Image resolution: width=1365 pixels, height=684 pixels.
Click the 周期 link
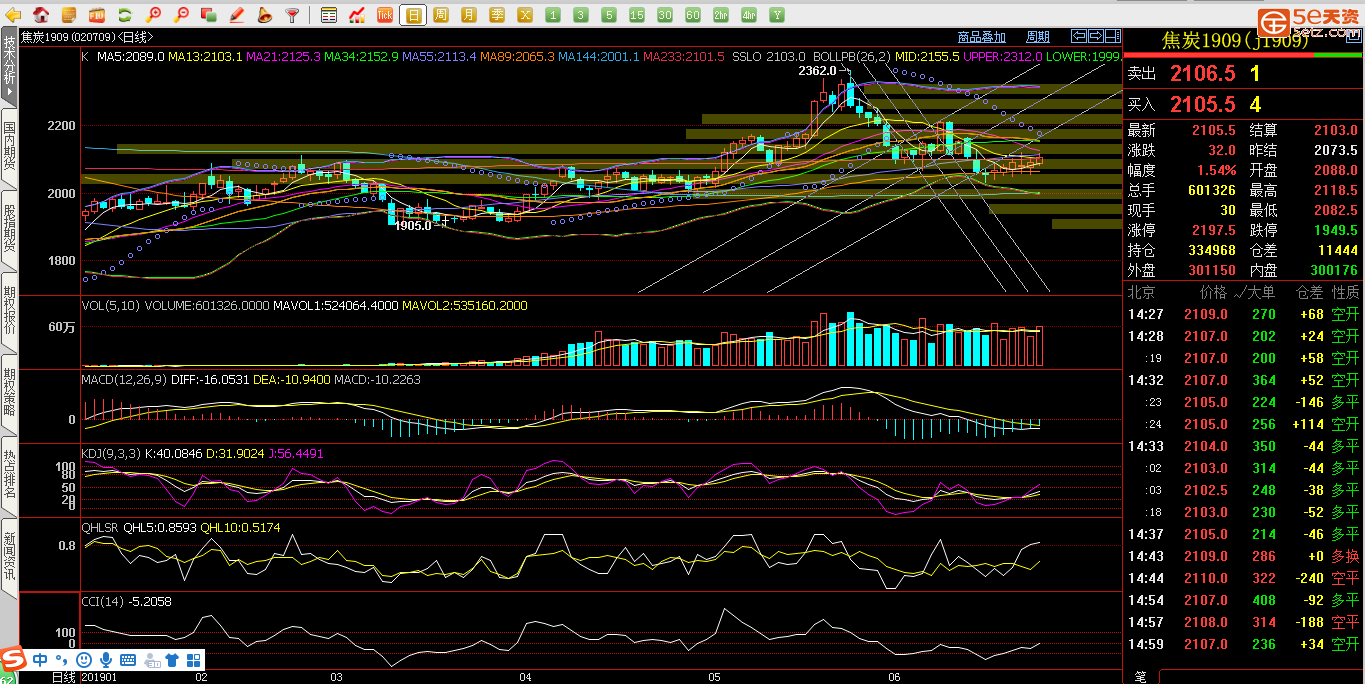[x=1038, y=37]
